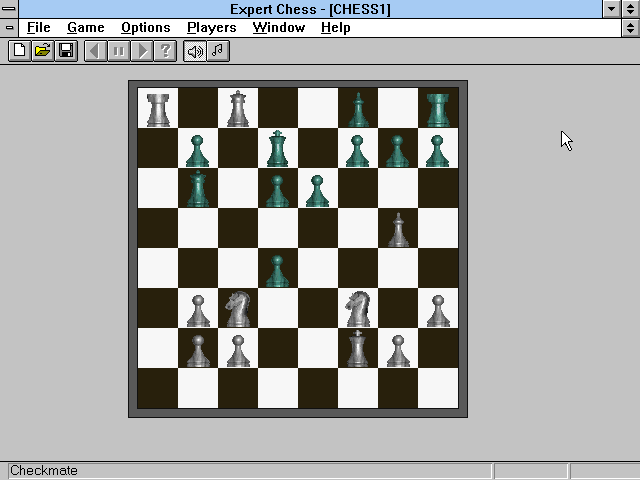Open the Help menu
This screenshot has height=480, width=640.
pyautogui.click(x=336, y=27)
